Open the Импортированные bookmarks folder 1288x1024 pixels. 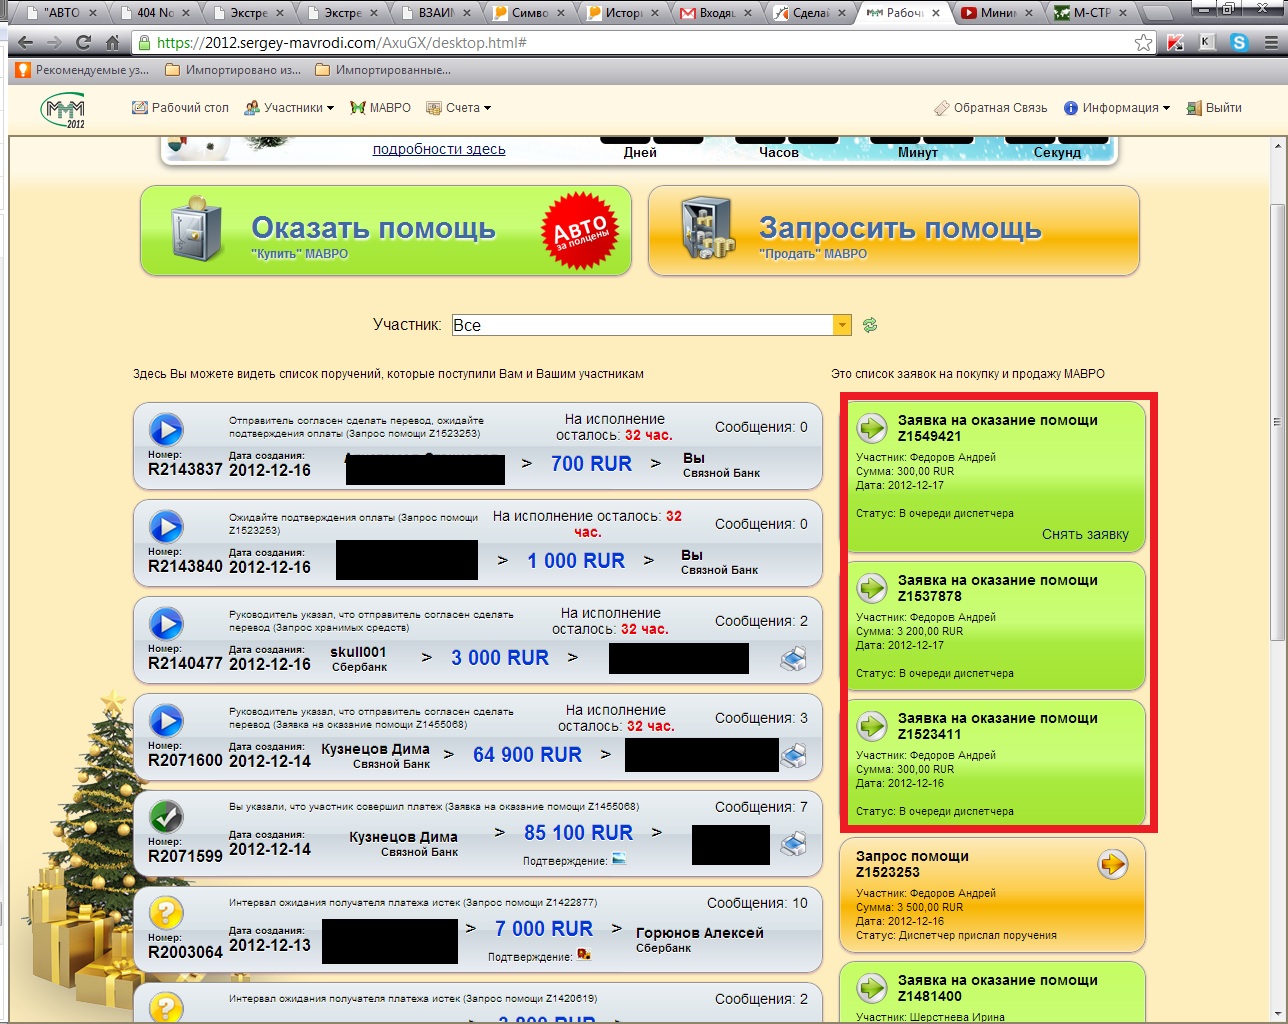[x=383, y=70]
